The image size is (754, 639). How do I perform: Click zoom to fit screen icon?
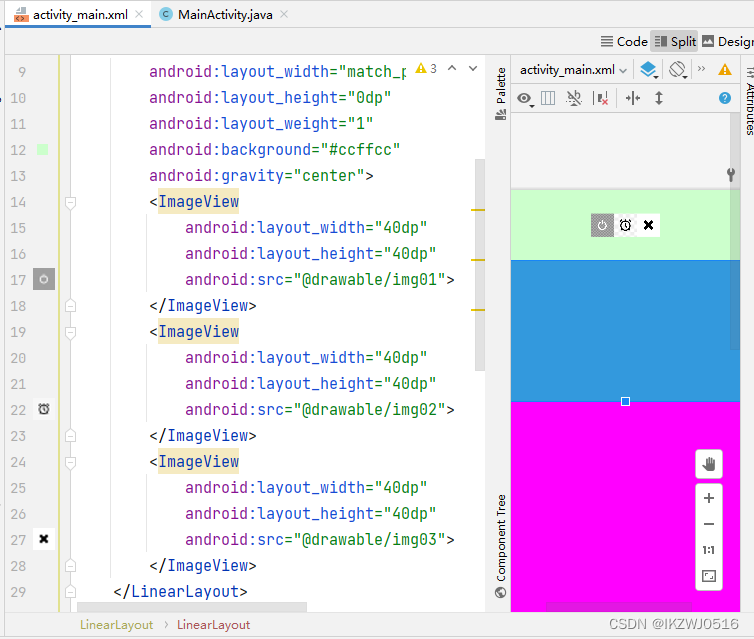coord(709,576)
